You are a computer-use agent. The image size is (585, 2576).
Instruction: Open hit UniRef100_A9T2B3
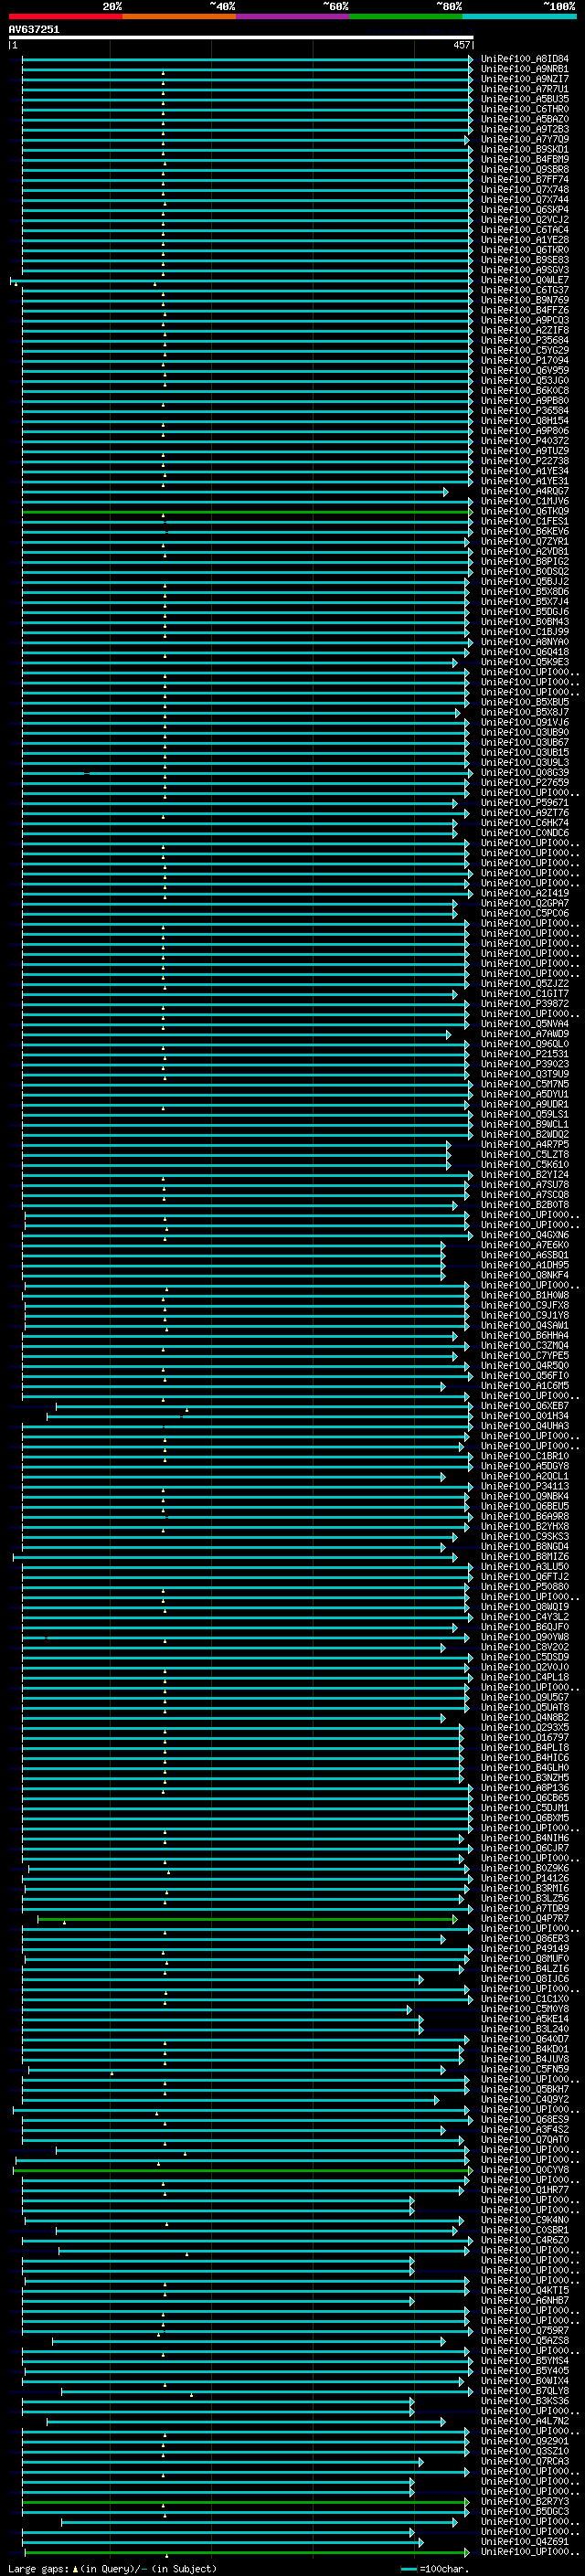(x=524, y=129)
